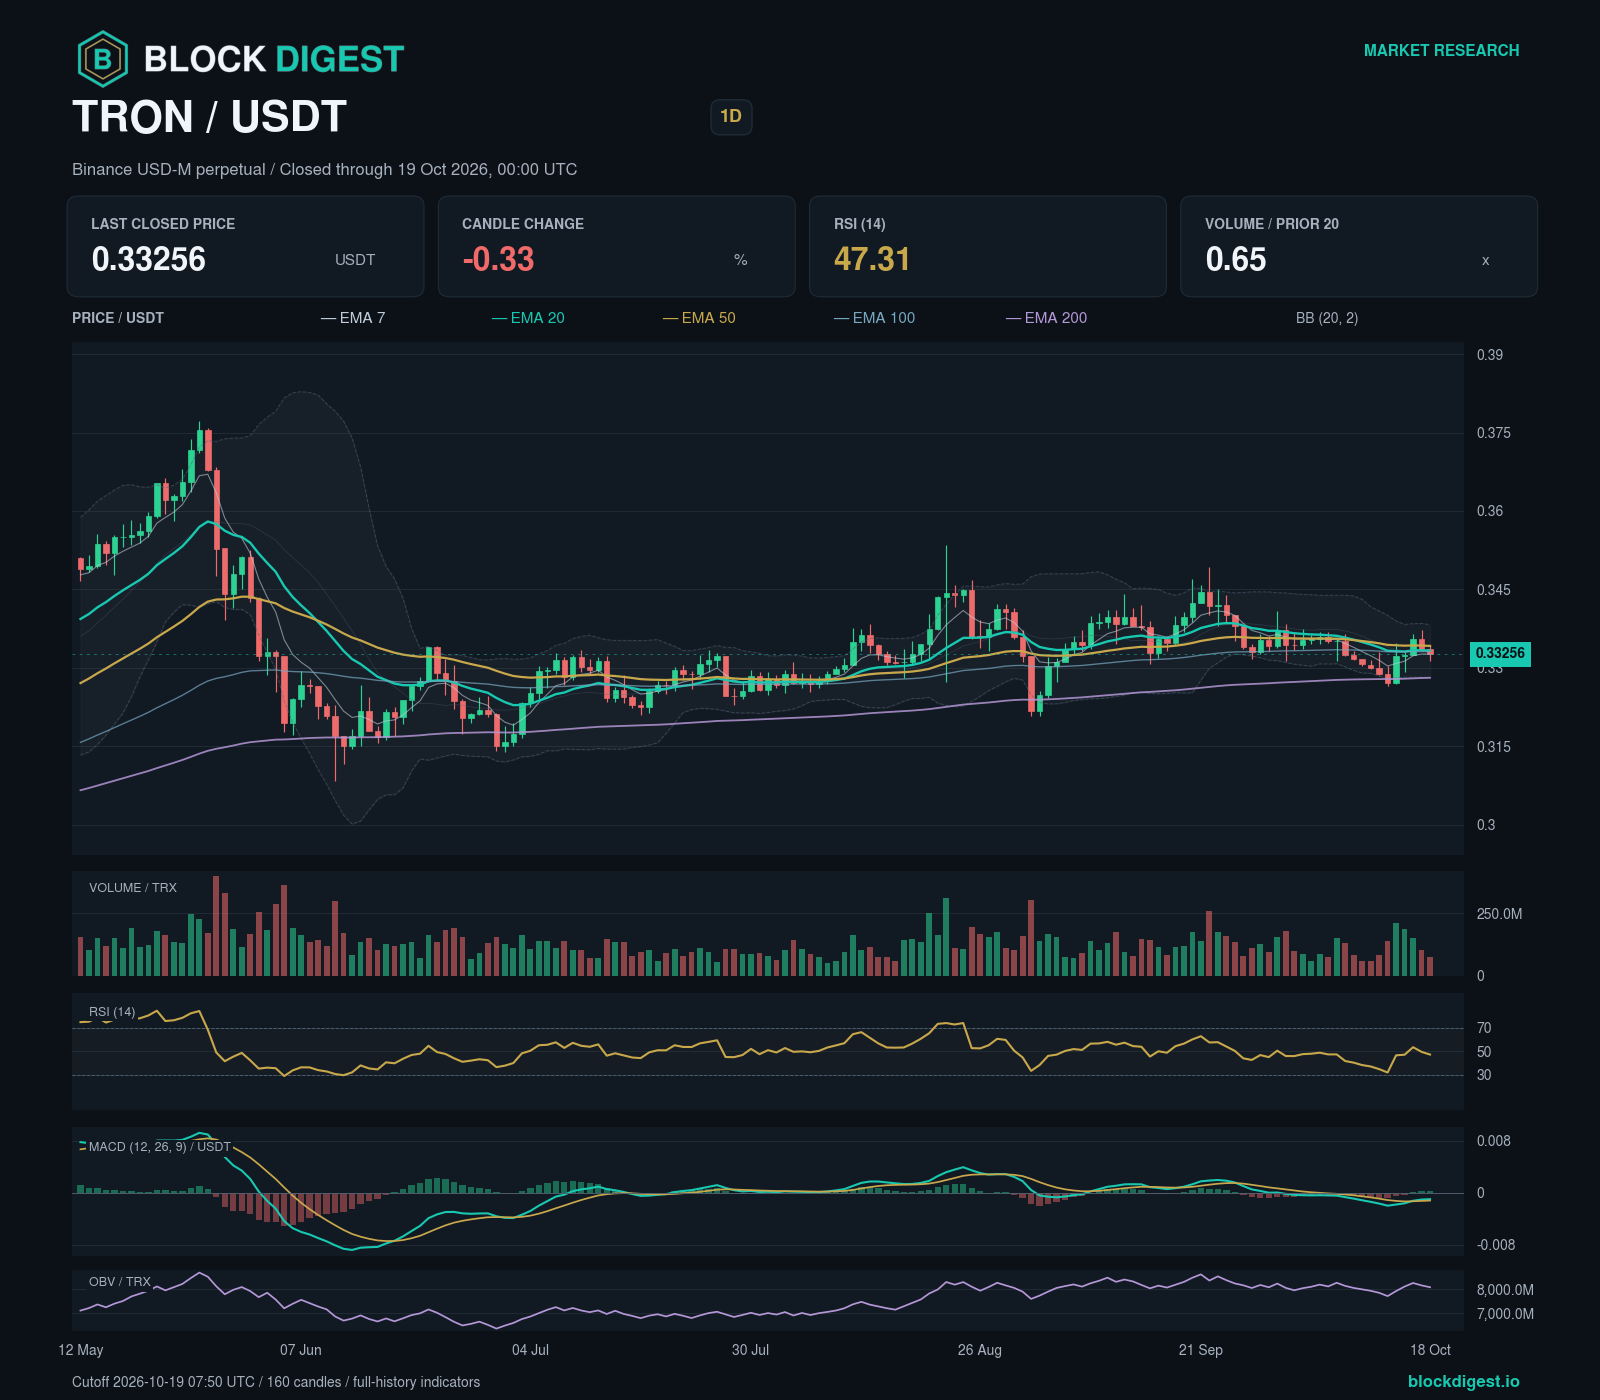
Task: Select the volume ratio value 0.65
Action: pyautogui.click(x=1236, y=259)
